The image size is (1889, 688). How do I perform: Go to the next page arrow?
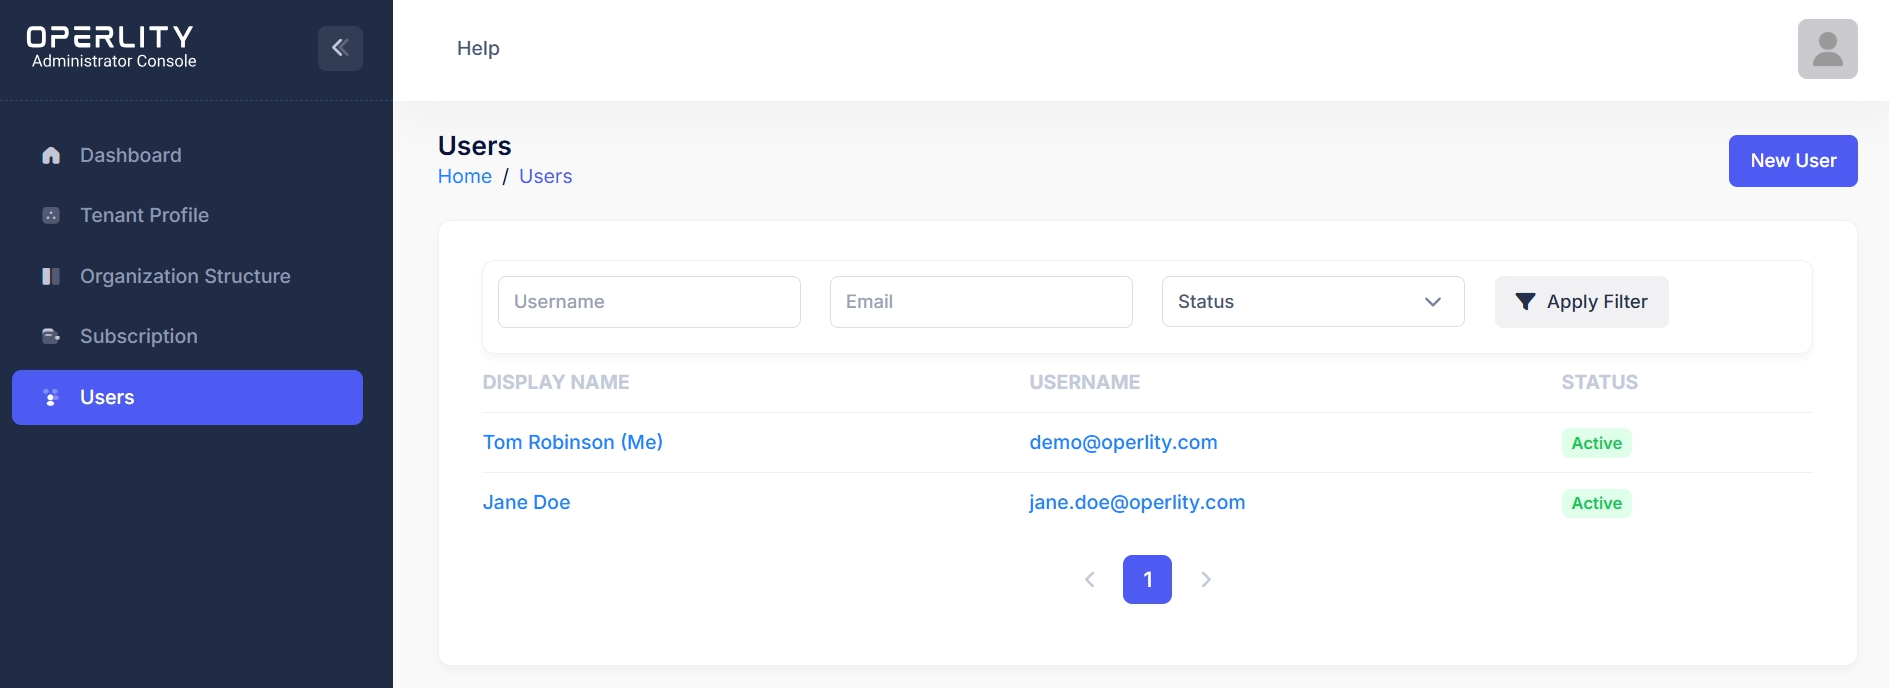coord(1206,579)
